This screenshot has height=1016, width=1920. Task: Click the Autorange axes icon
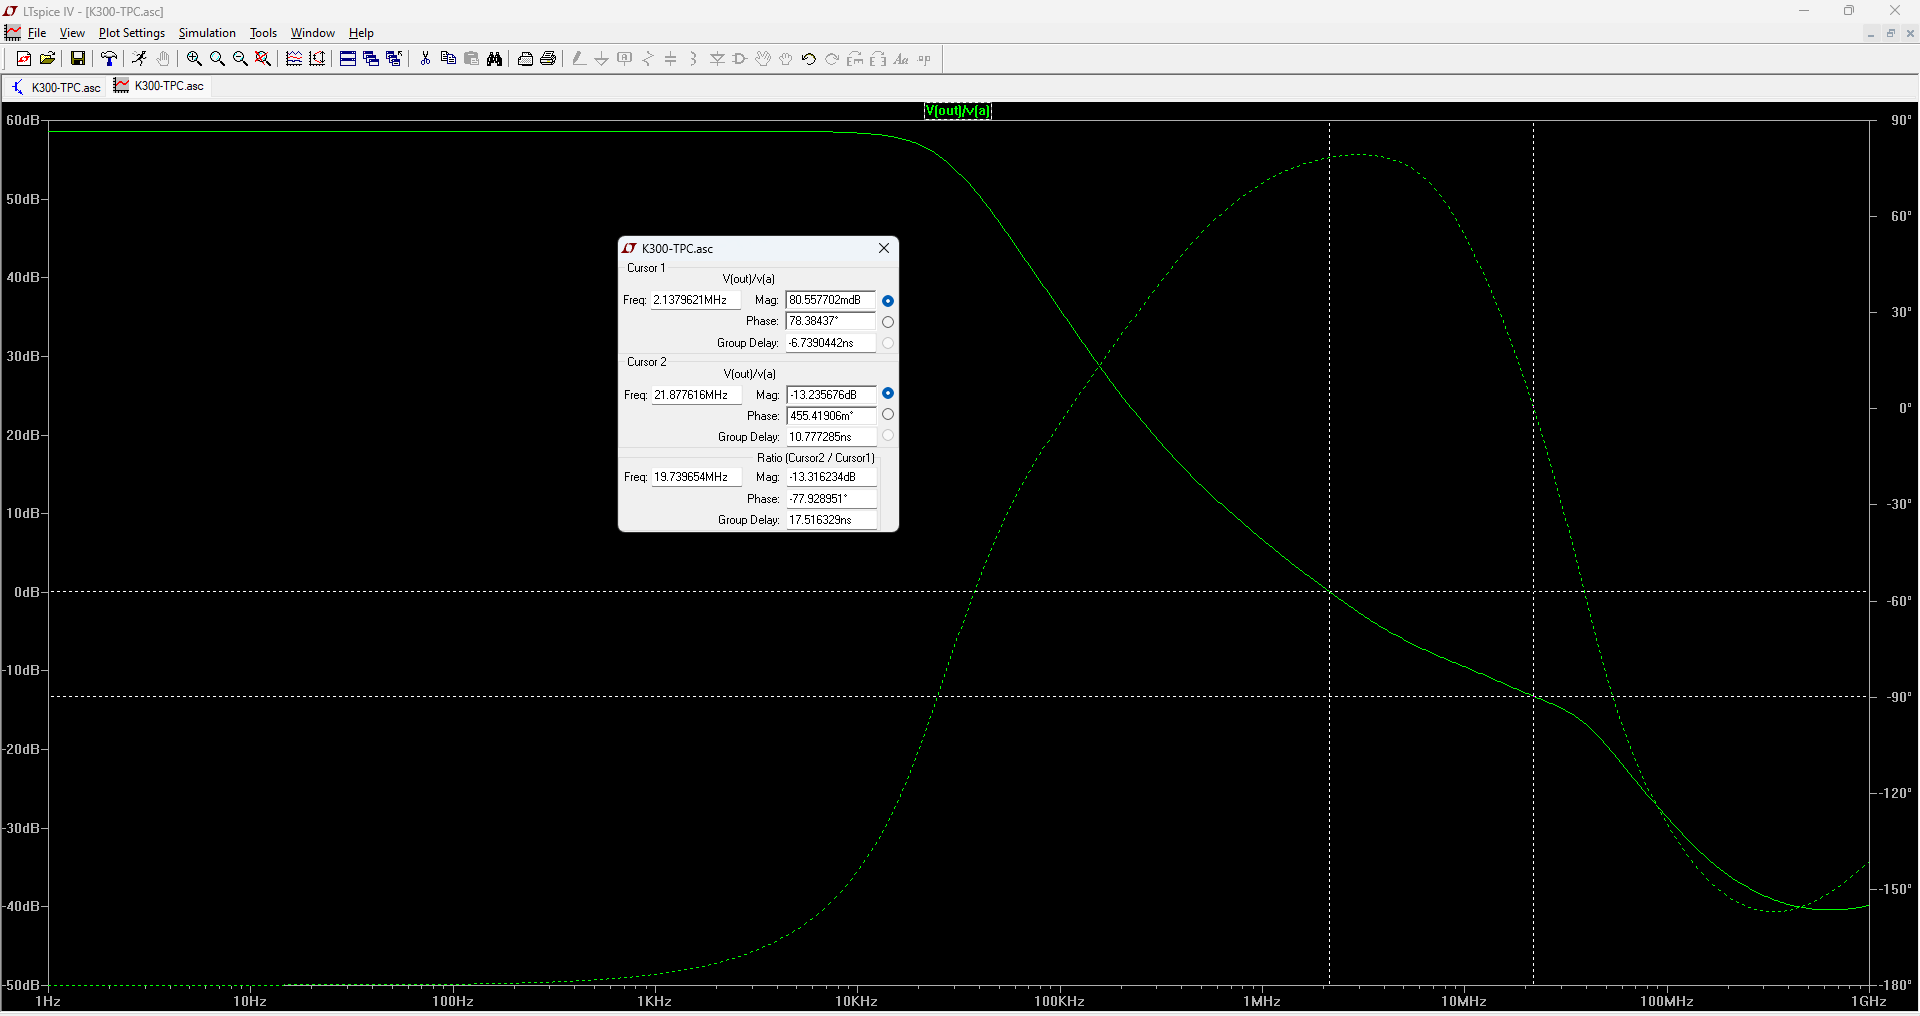[317, 59]
